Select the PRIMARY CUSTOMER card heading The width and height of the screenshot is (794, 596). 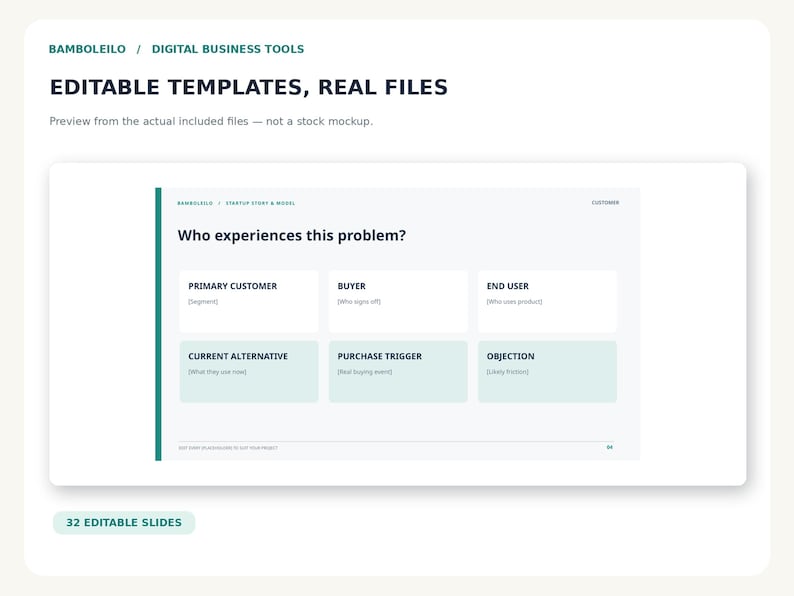232,286
